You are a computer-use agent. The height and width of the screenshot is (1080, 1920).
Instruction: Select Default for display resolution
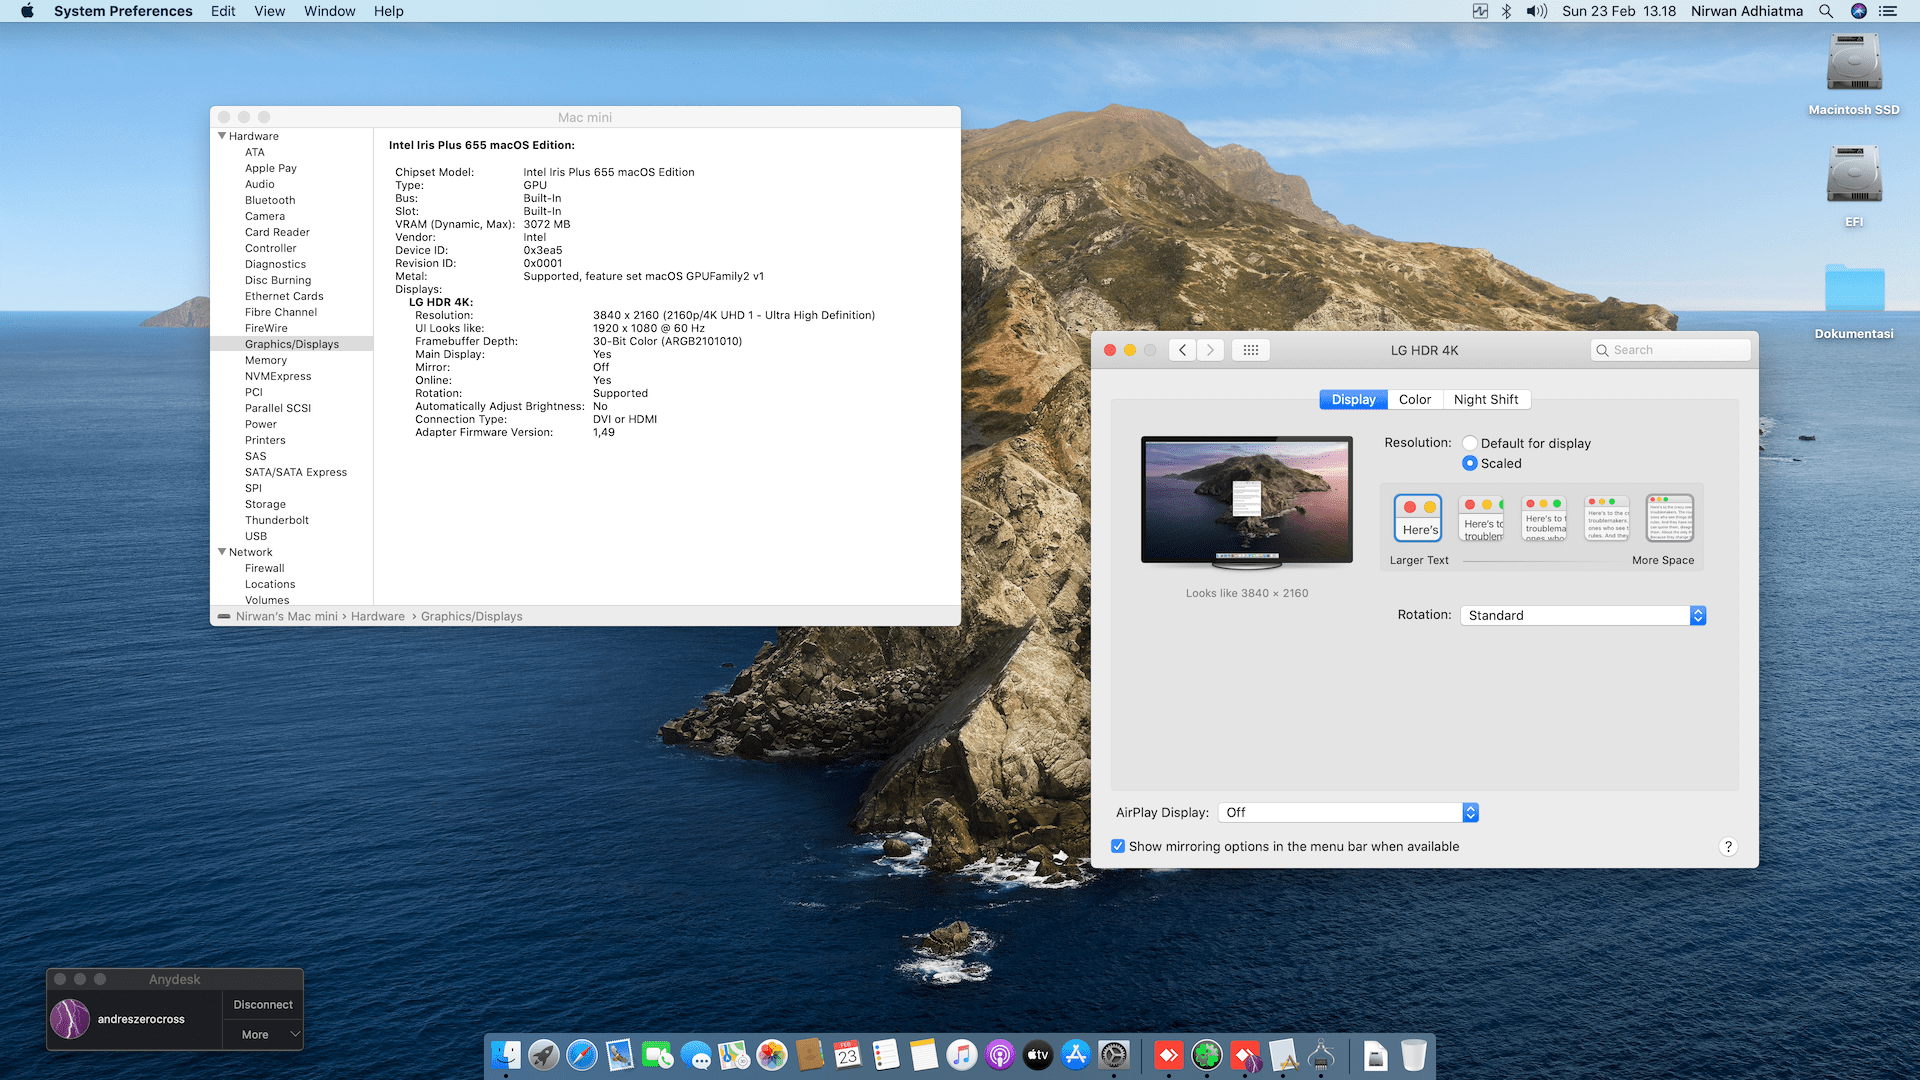pyautogui.click(x=1470, y=443)
